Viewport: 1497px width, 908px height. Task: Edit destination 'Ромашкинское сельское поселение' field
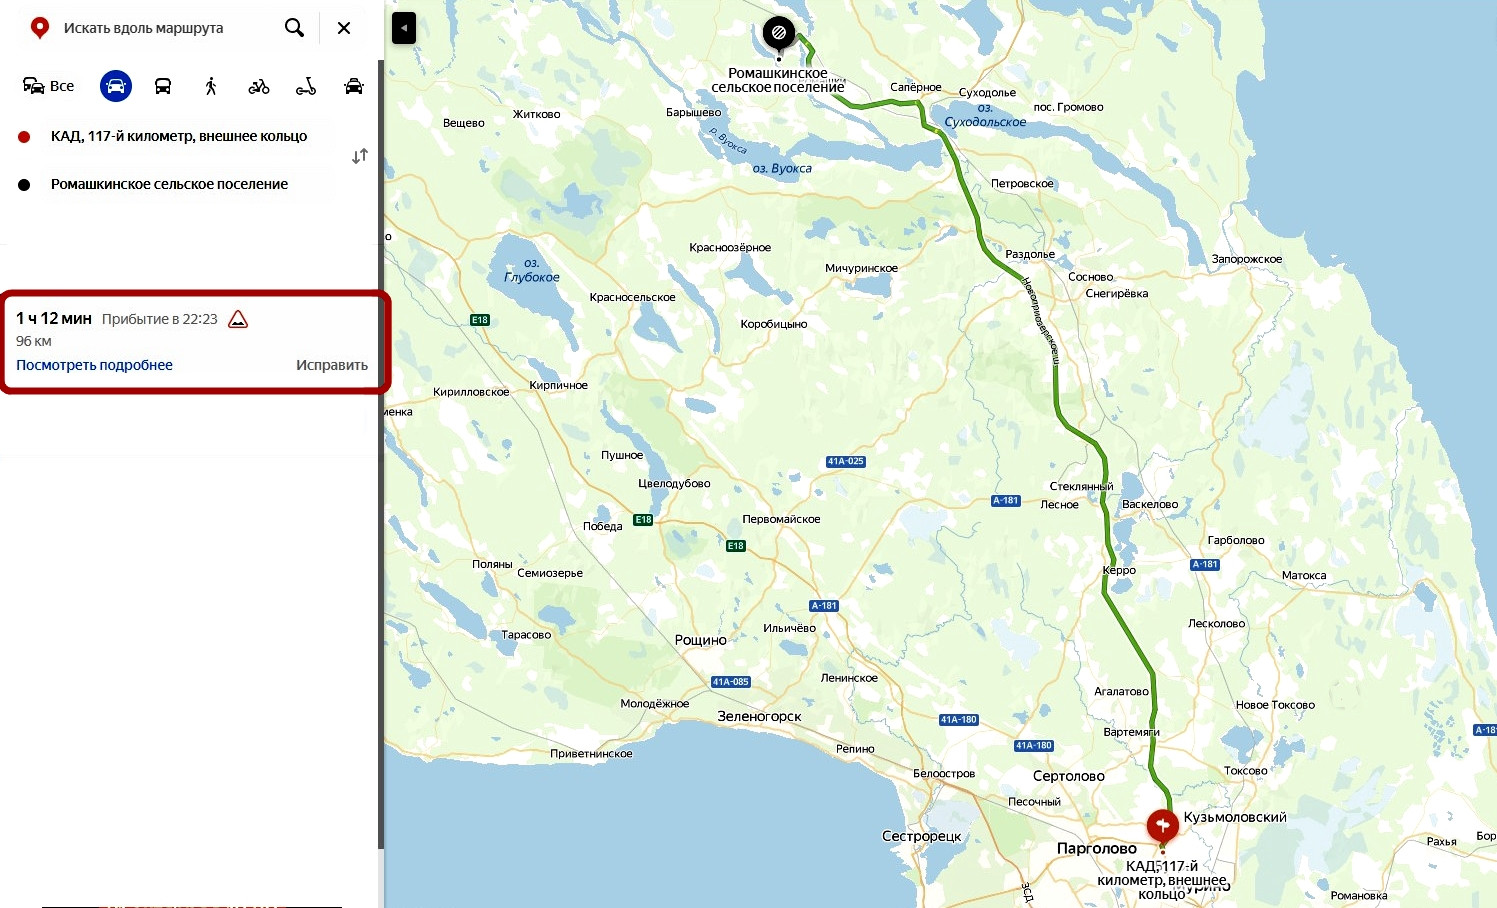(169, 184)
